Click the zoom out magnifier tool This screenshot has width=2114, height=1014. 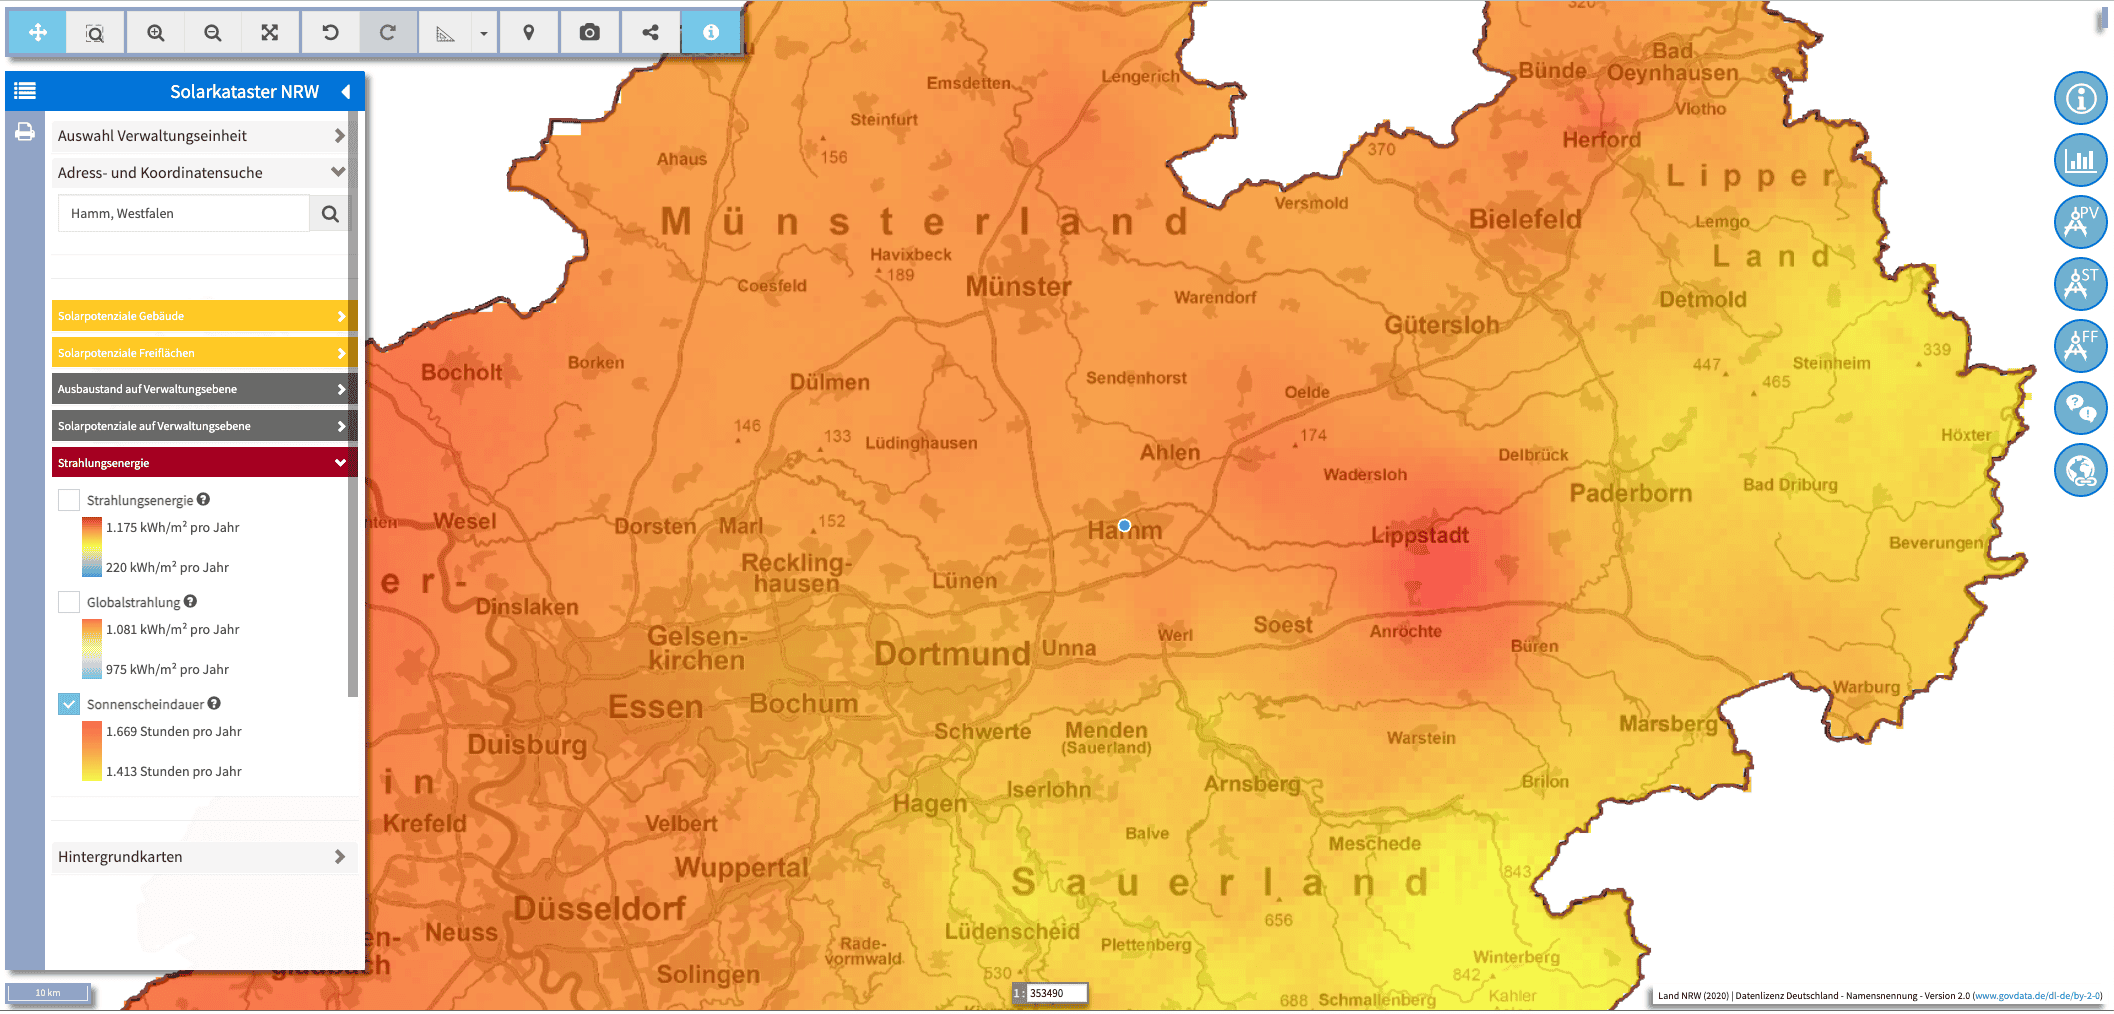pyautogui.click(x=212, y=33)
